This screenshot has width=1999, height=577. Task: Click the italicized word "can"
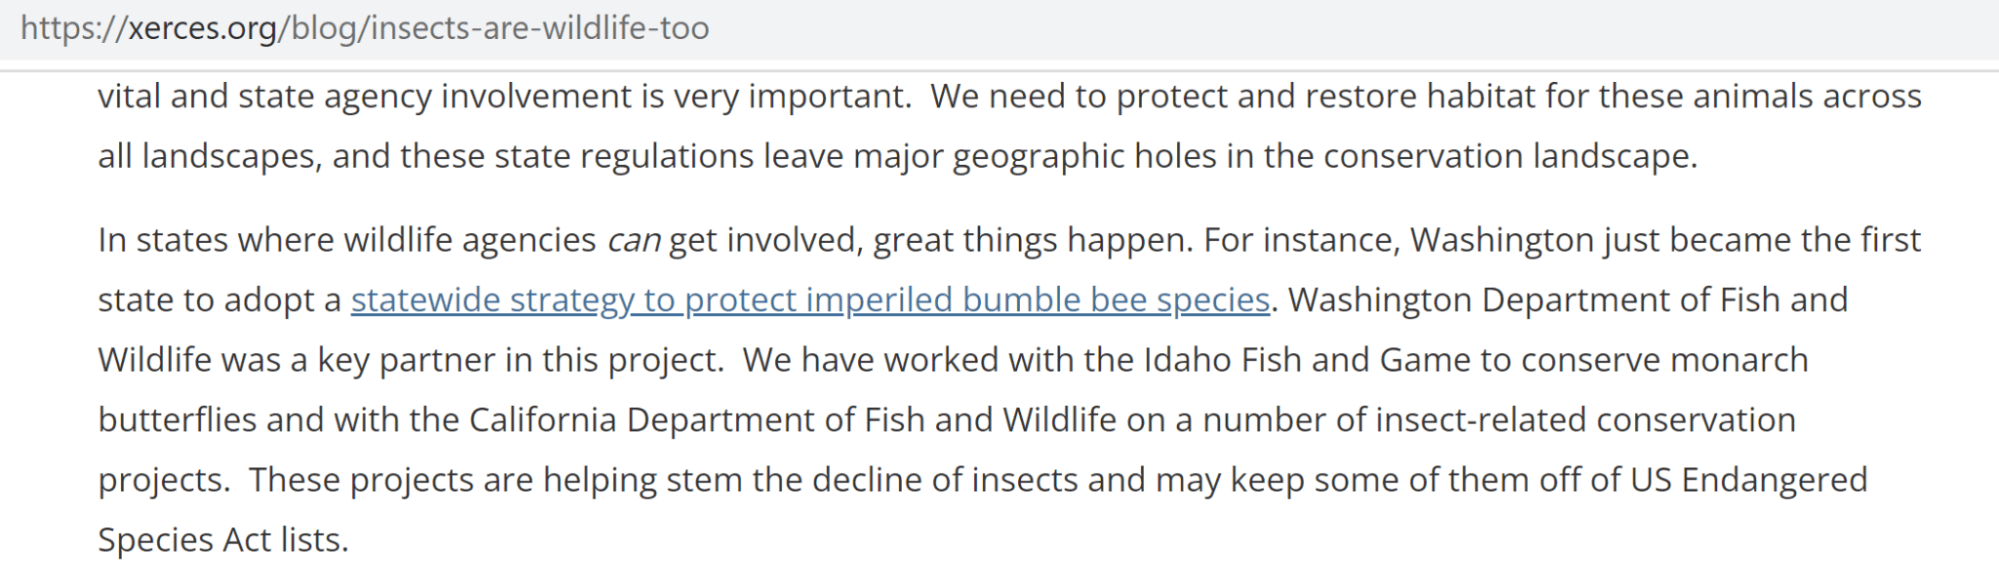click(x=634, y=240)
